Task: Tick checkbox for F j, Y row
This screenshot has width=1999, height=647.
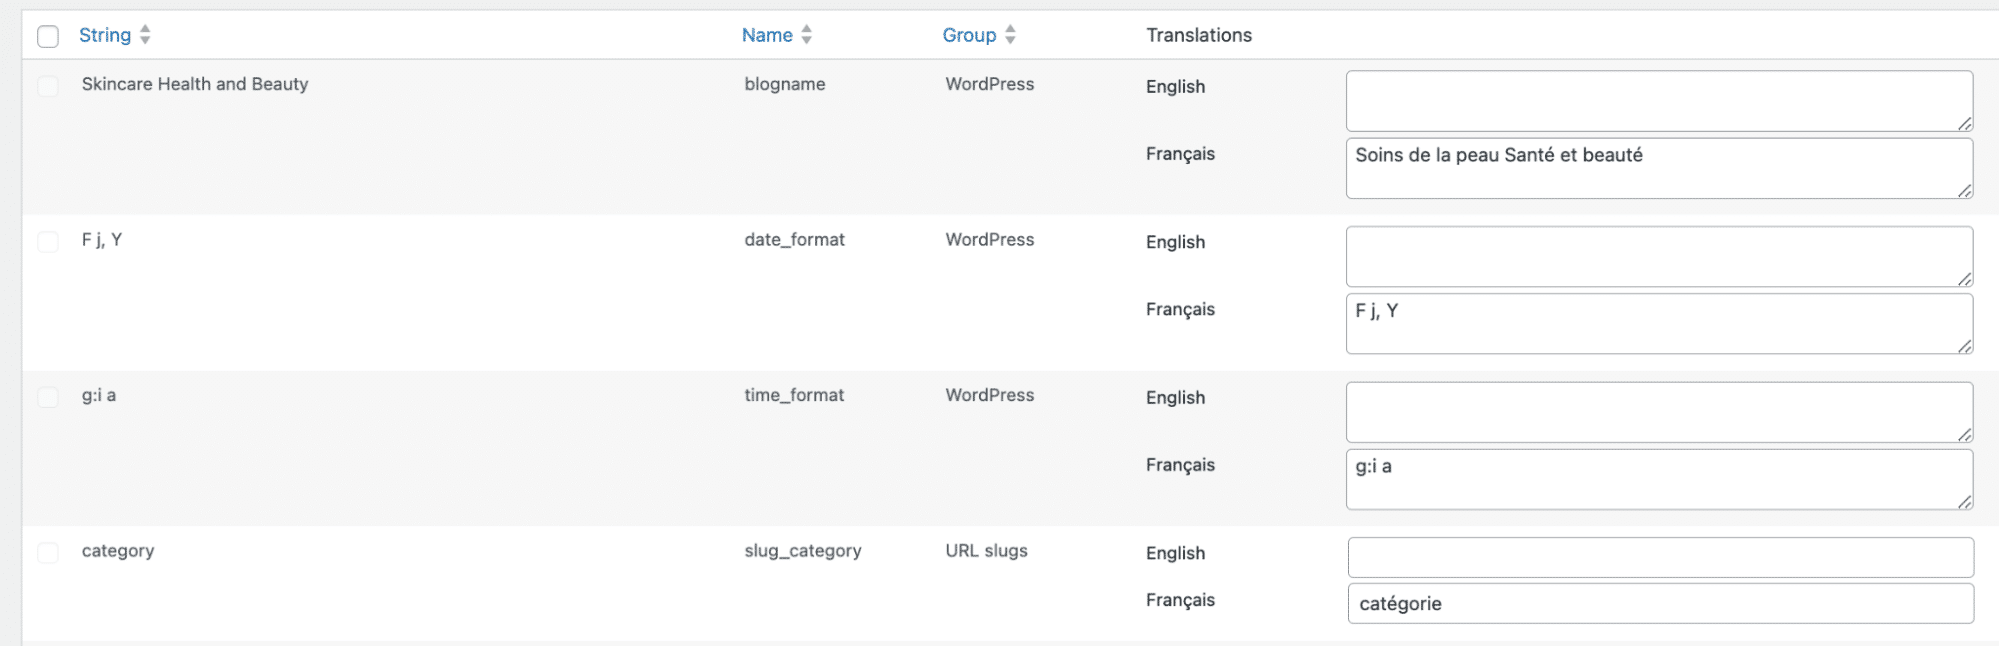Action: 48,242
